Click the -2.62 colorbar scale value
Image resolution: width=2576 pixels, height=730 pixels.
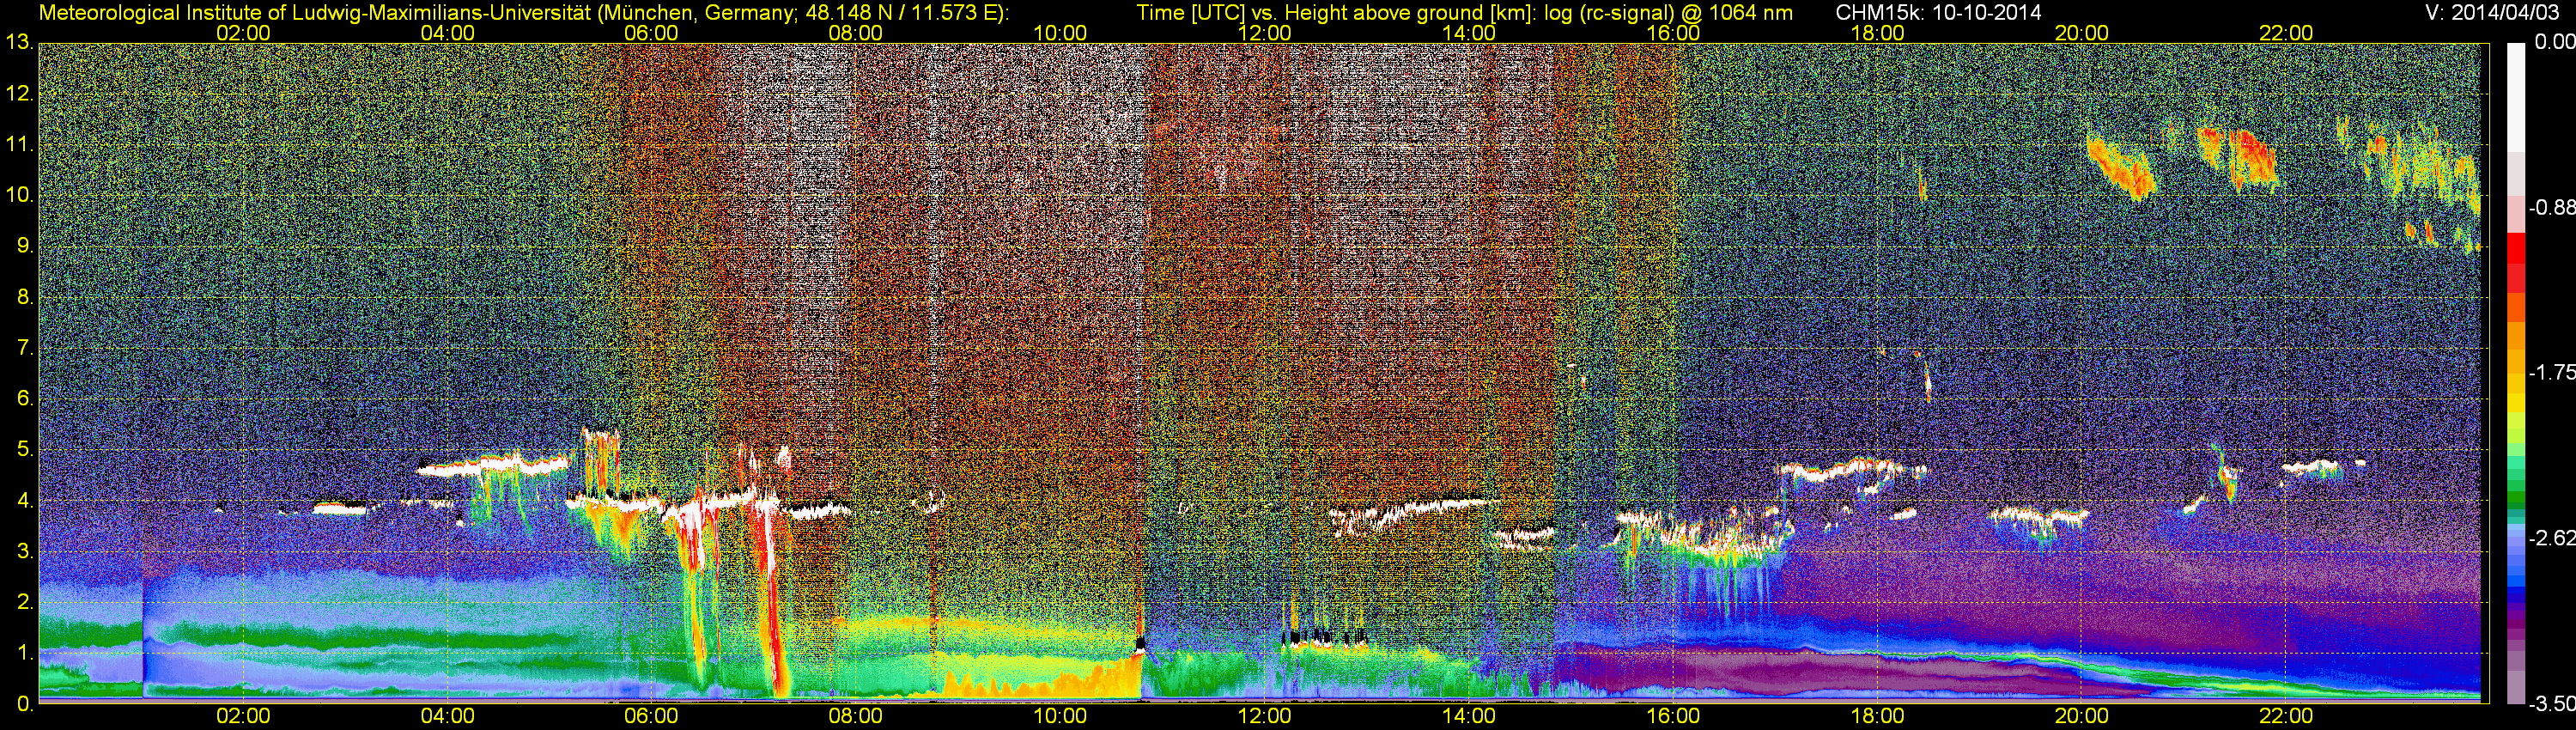pyautogui.click(x=2552, y=538)
